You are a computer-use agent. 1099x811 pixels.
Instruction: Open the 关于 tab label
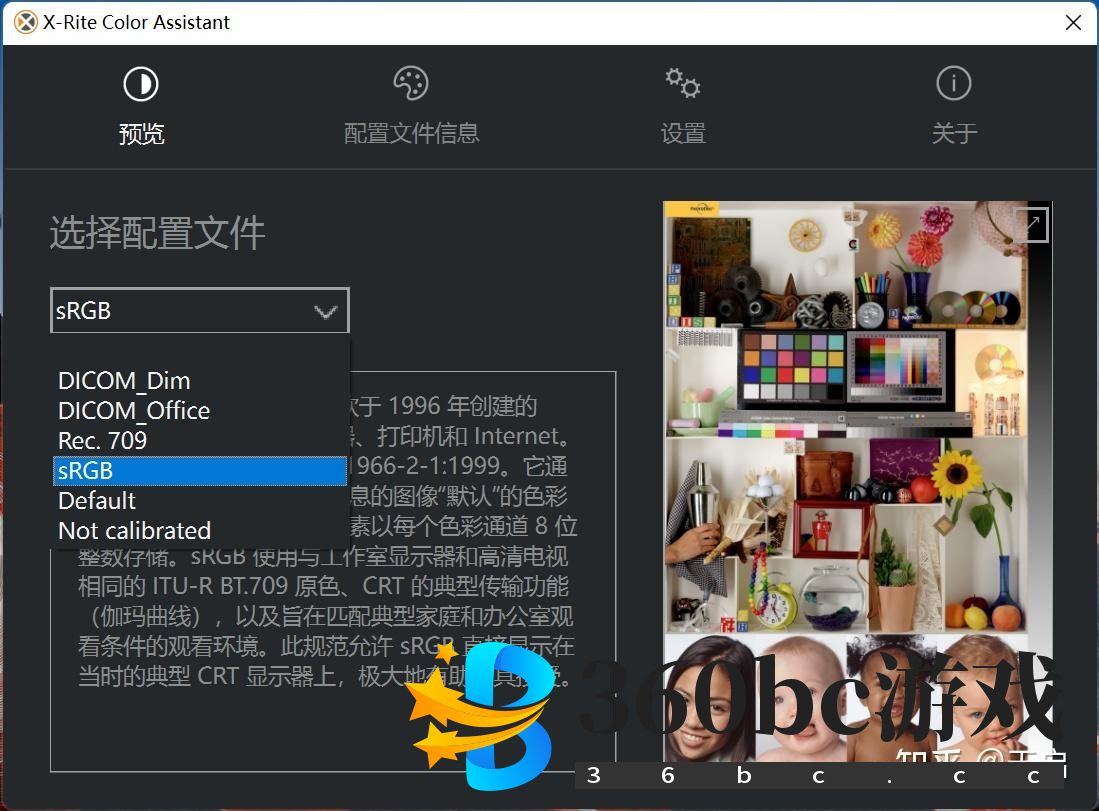pos(953,134)
